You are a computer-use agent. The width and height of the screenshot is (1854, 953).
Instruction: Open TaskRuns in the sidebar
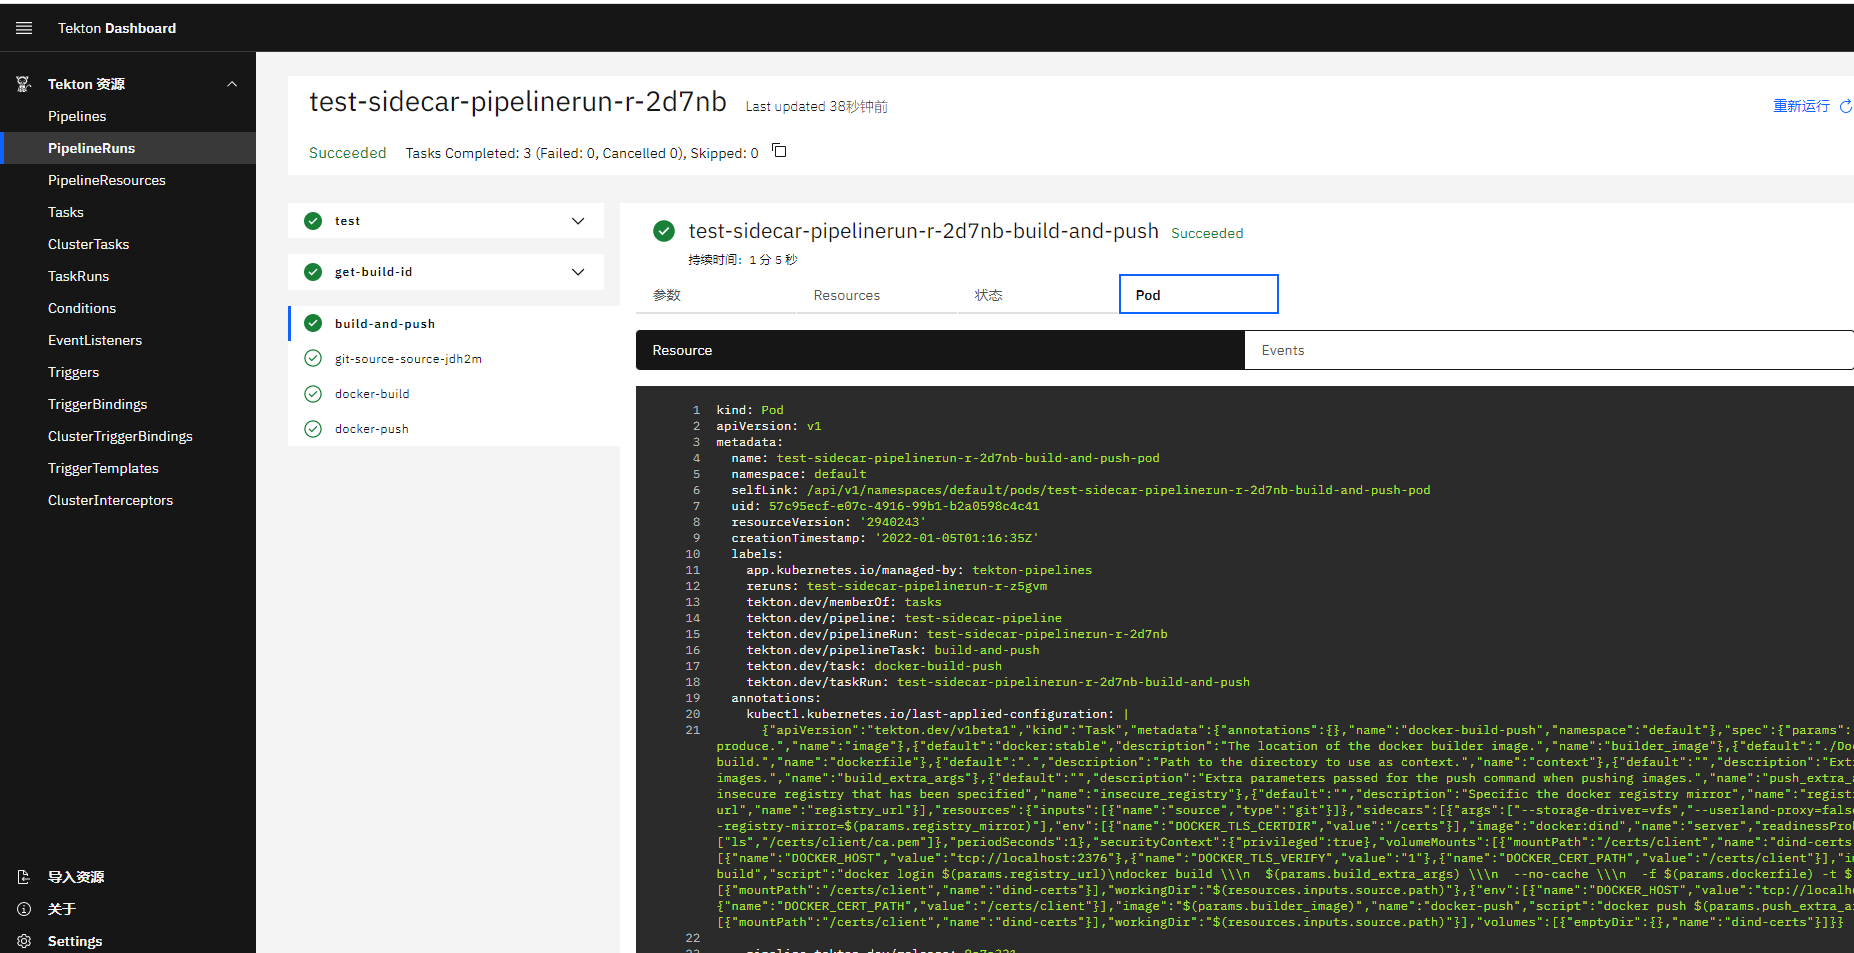click(x=128, y=276)
